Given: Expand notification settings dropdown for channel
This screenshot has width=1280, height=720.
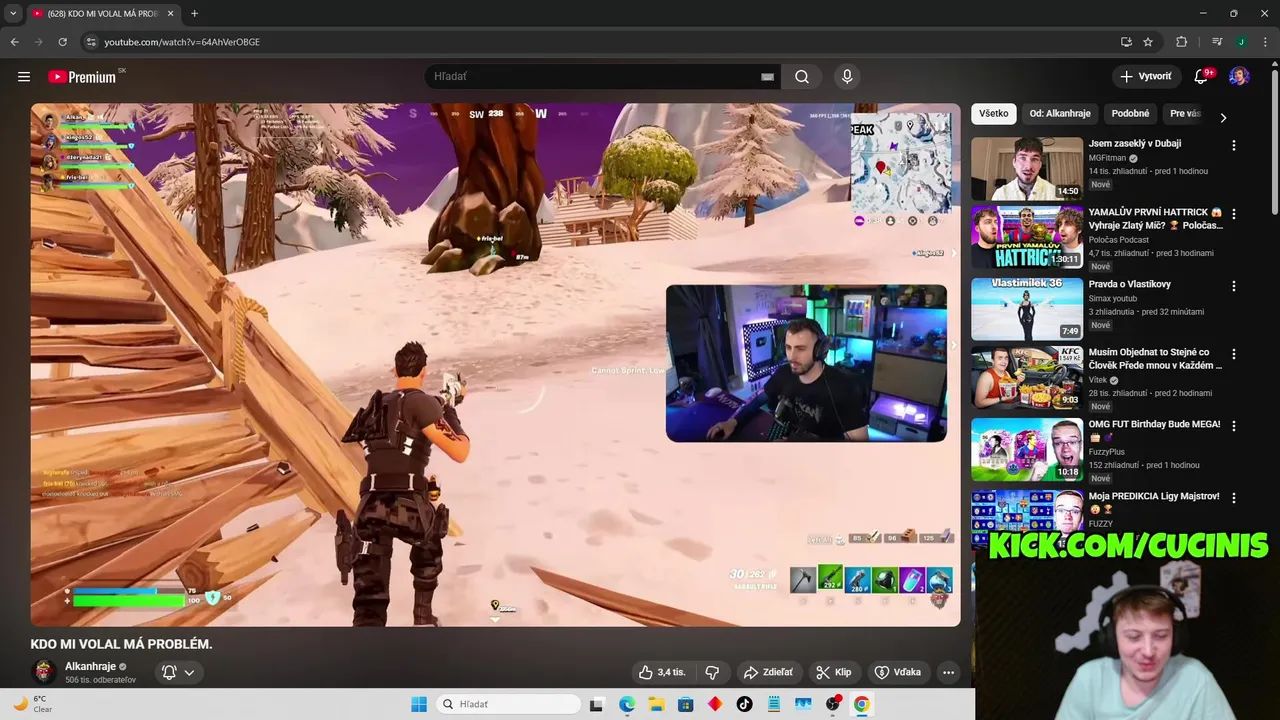Looking at the screenshot, I should click(189, 672).
